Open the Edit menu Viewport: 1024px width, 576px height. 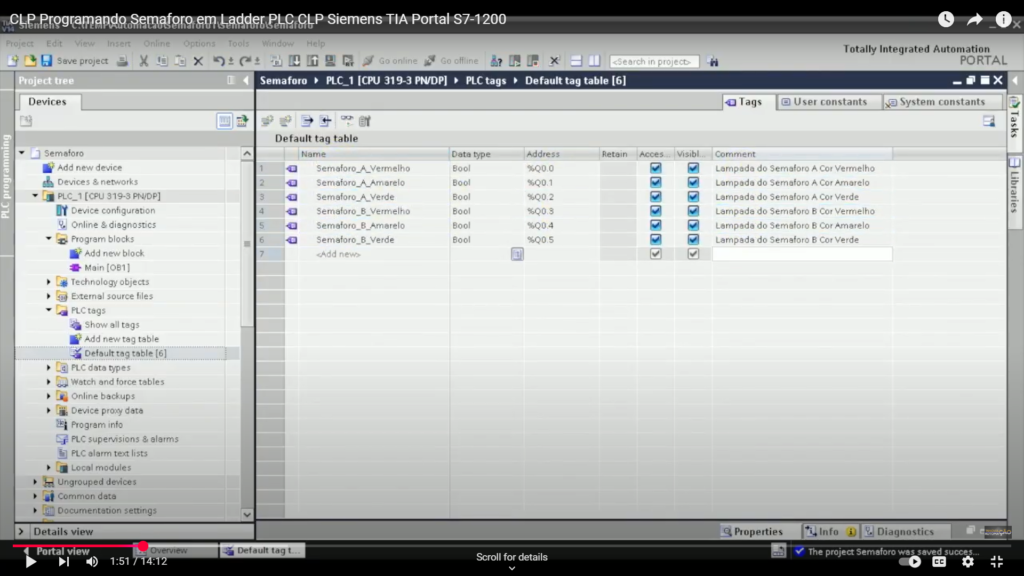(54, 43)
